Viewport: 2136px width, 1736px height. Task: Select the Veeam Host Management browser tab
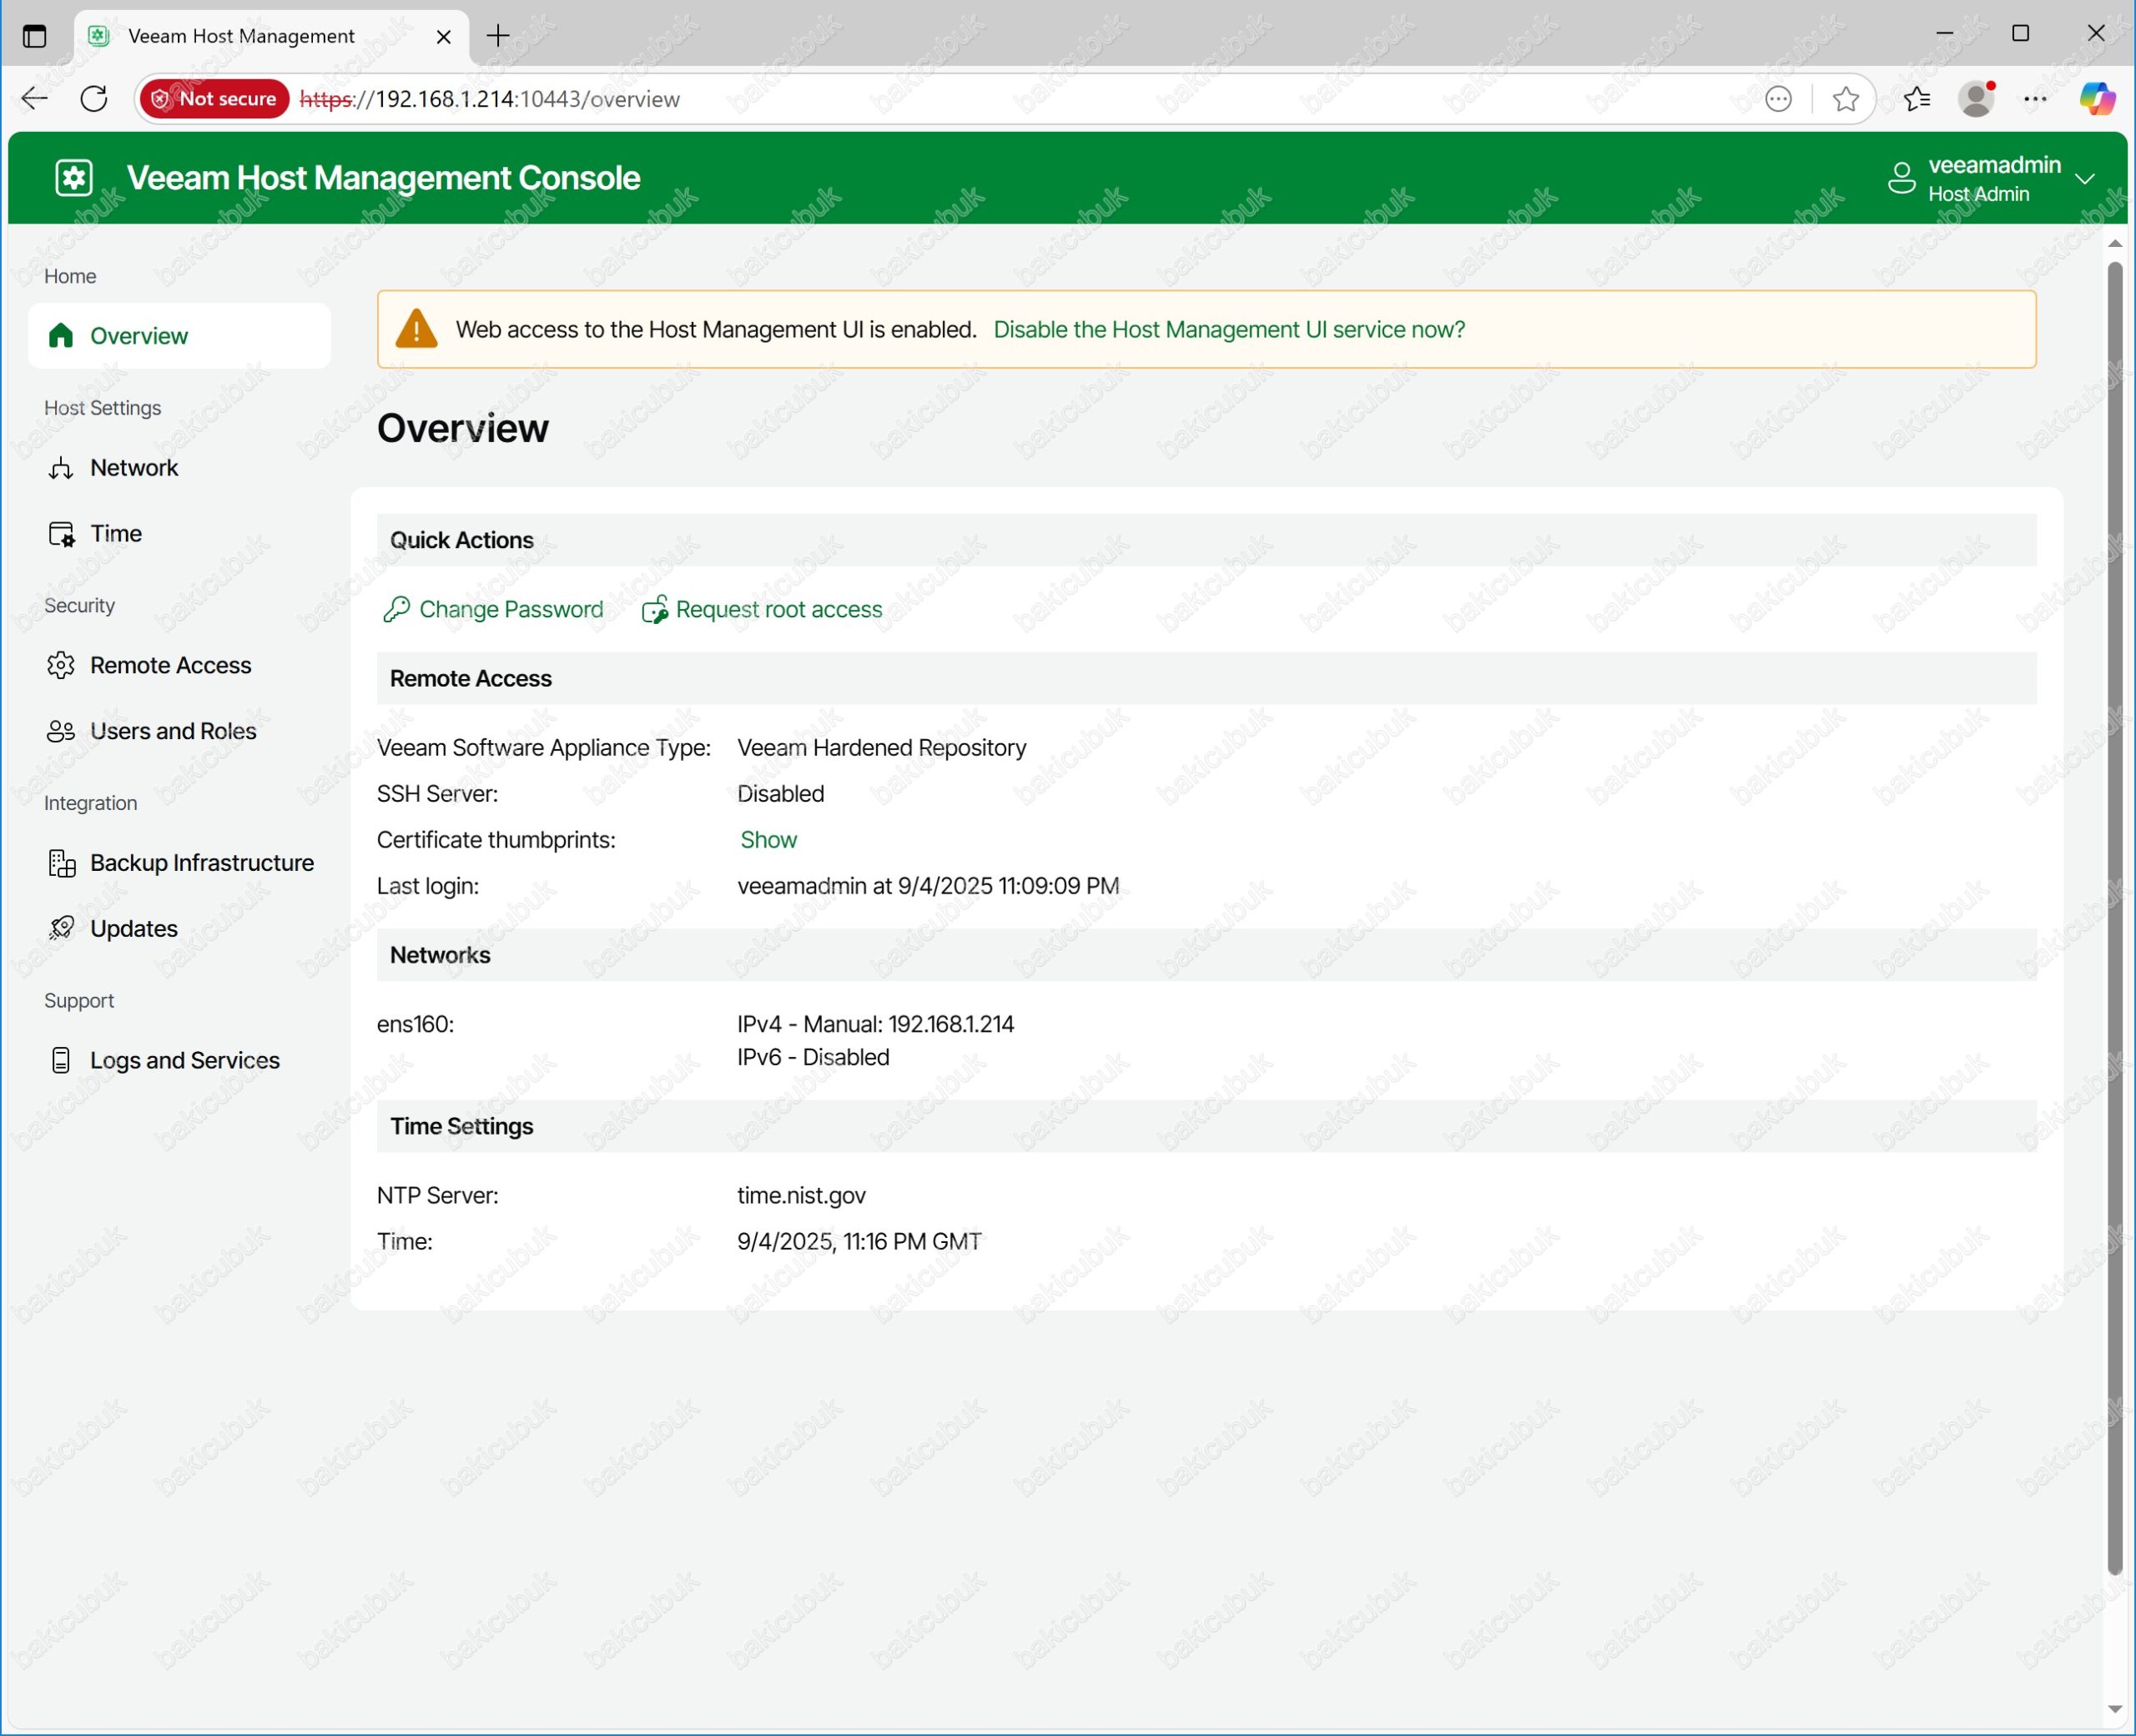coord(270,37)
